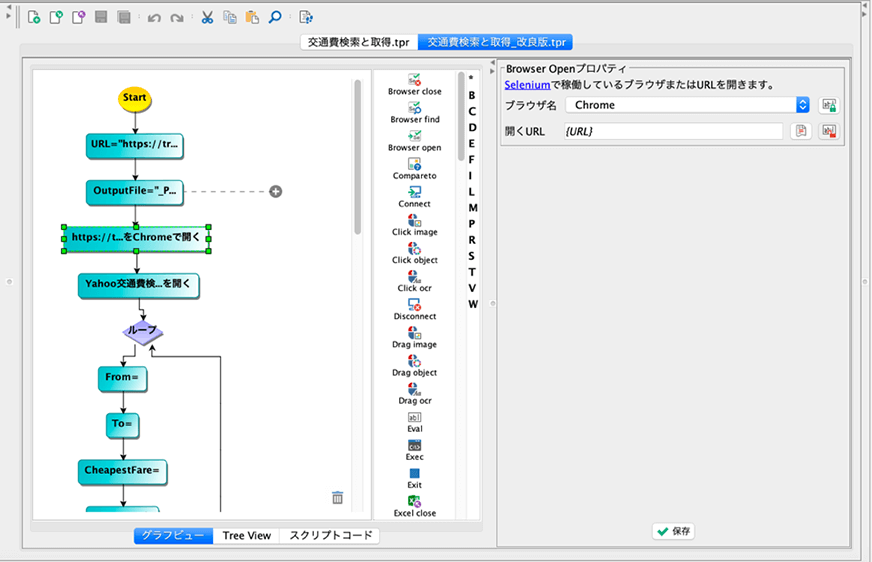
Task: Click the 保存 save button
Action: click(673, 531)
